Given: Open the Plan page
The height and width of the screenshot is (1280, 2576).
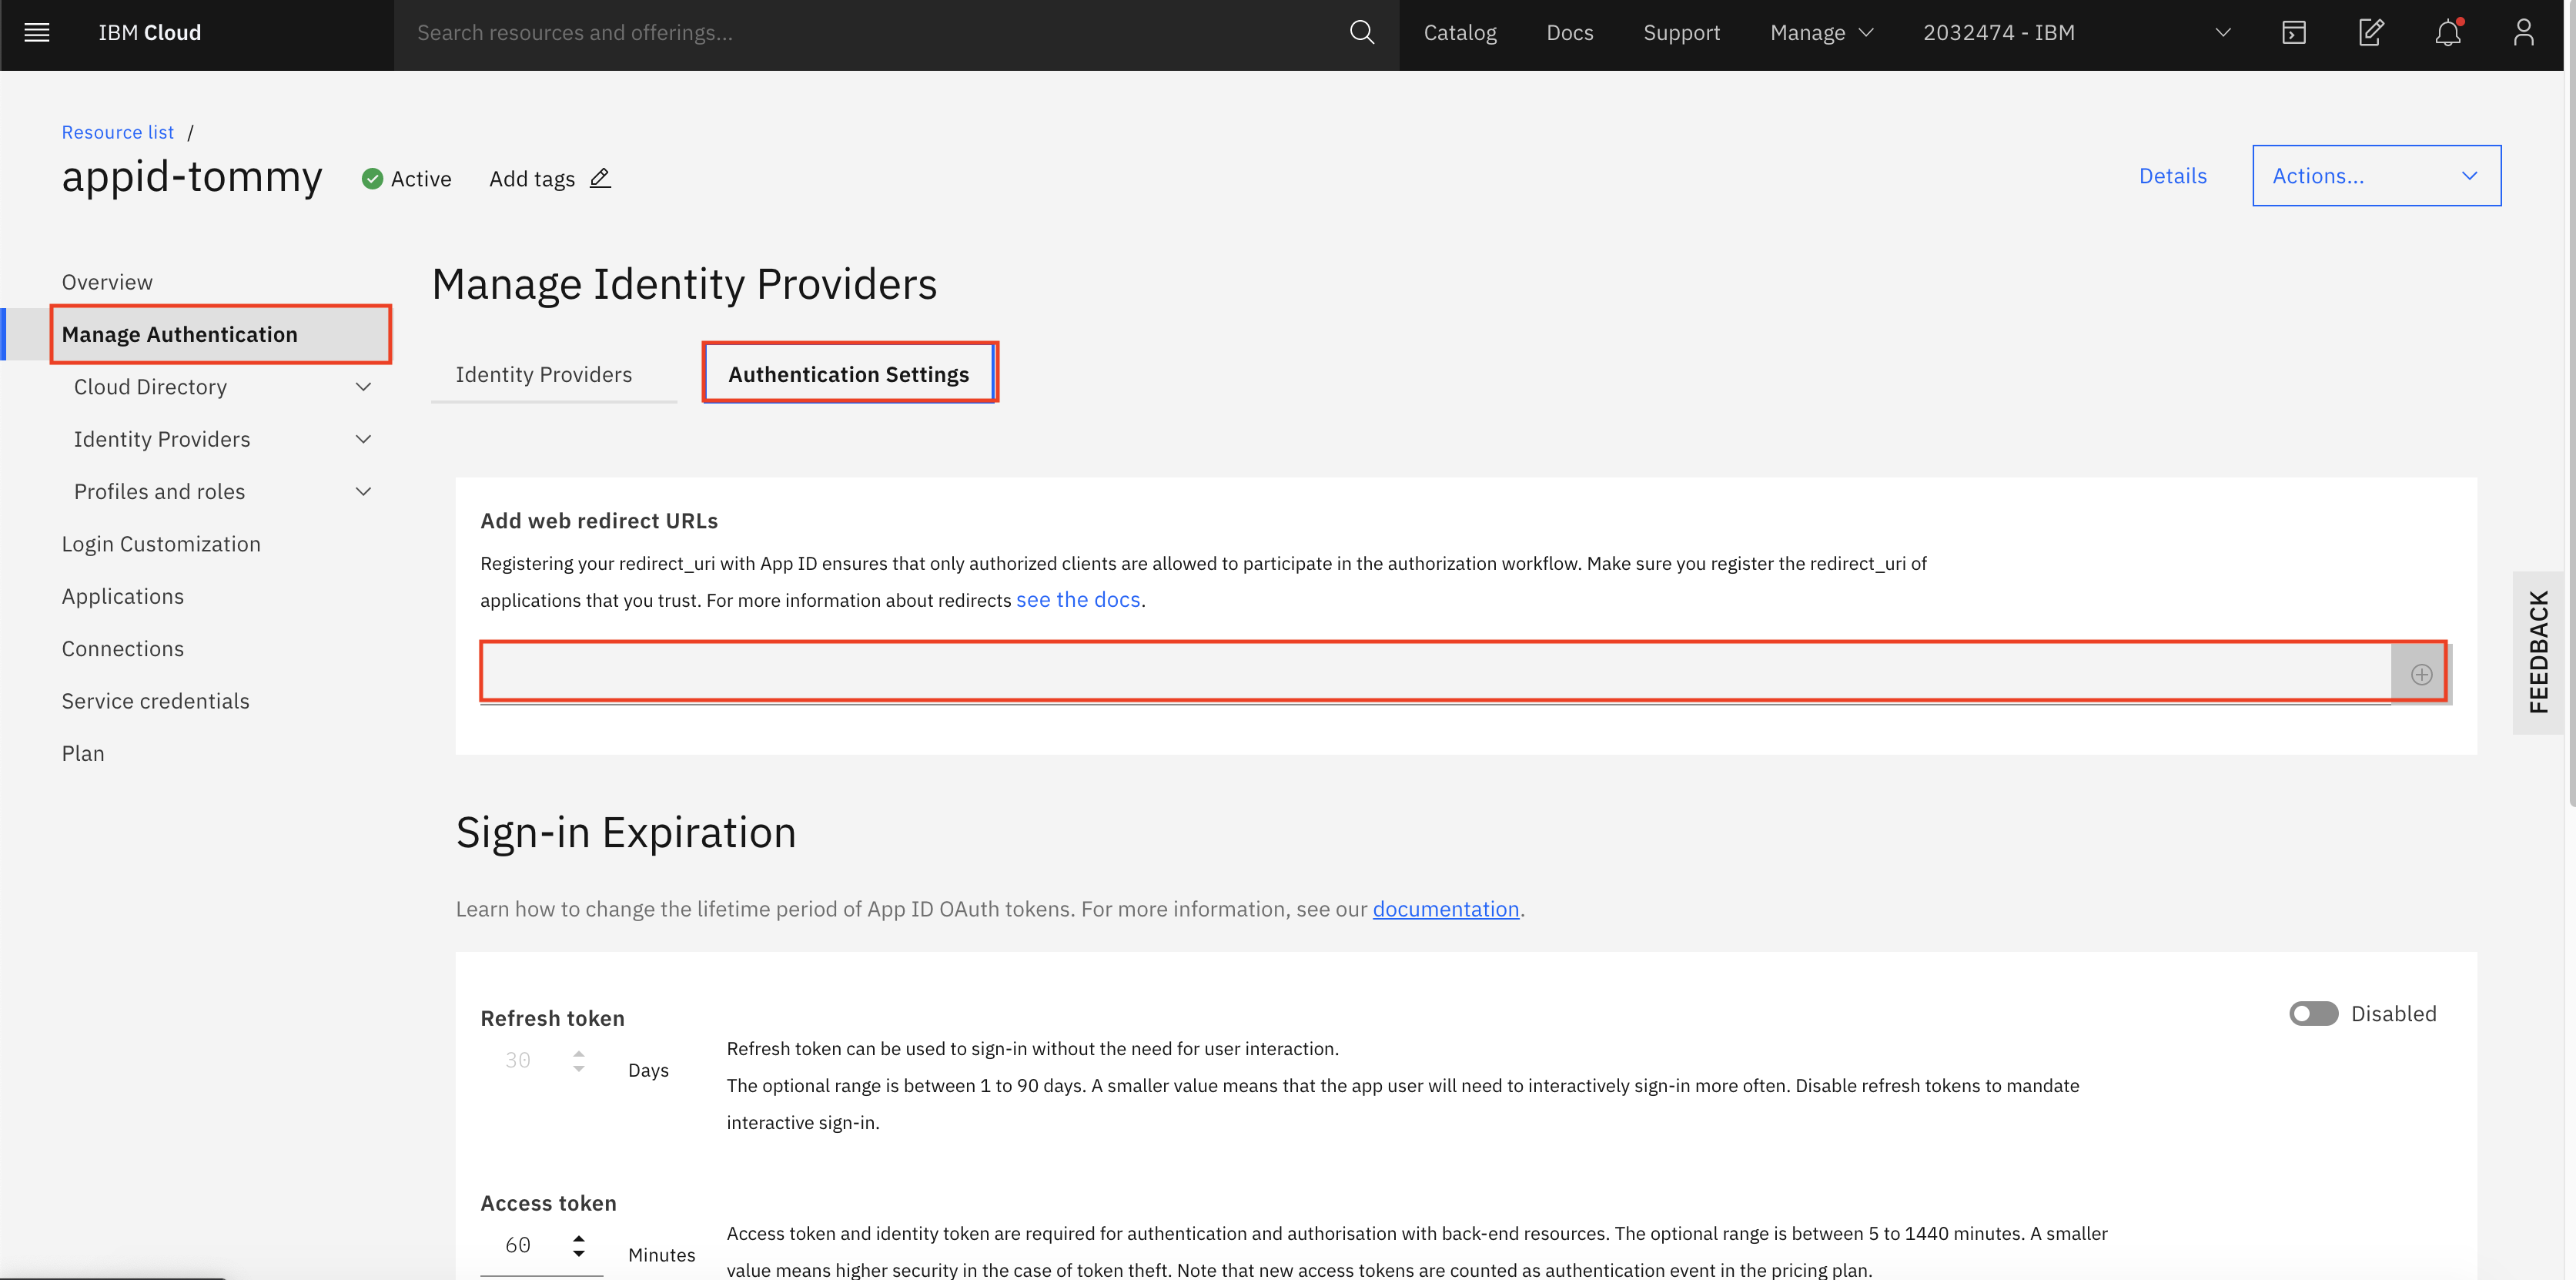Looking at the screenshot, I should pos(83,753).
